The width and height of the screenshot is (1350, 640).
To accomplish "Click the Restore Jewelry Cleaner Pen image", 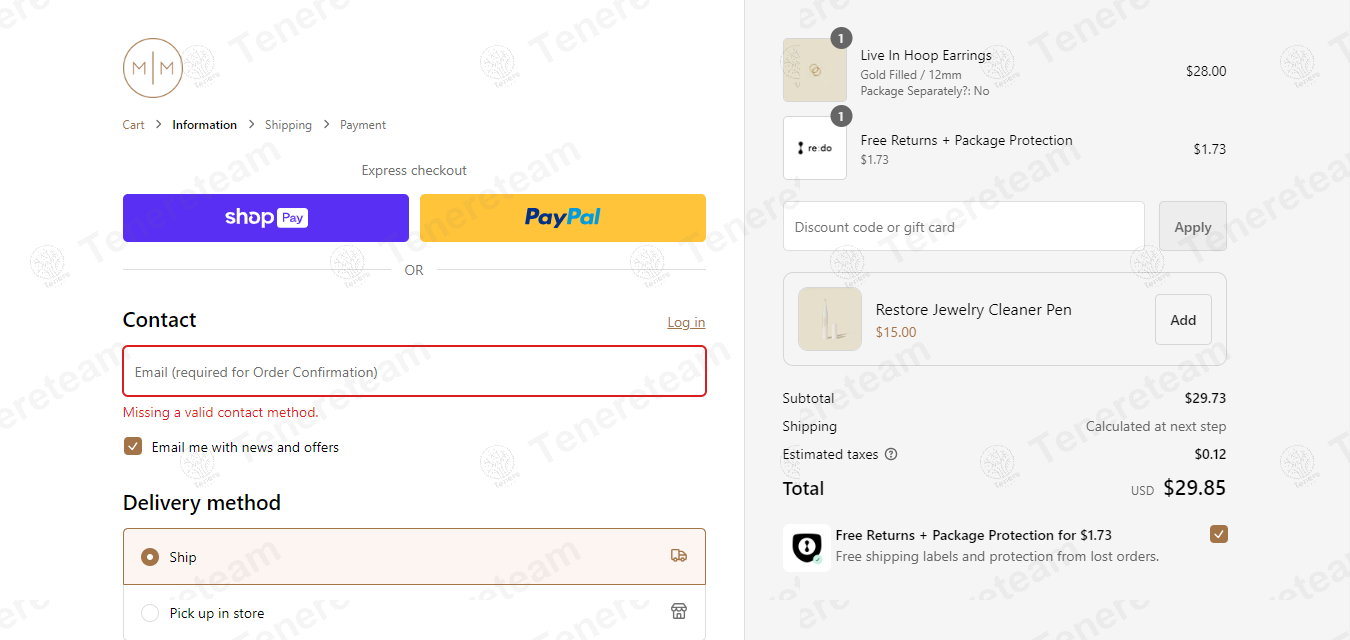I will [x=829, y=319].
